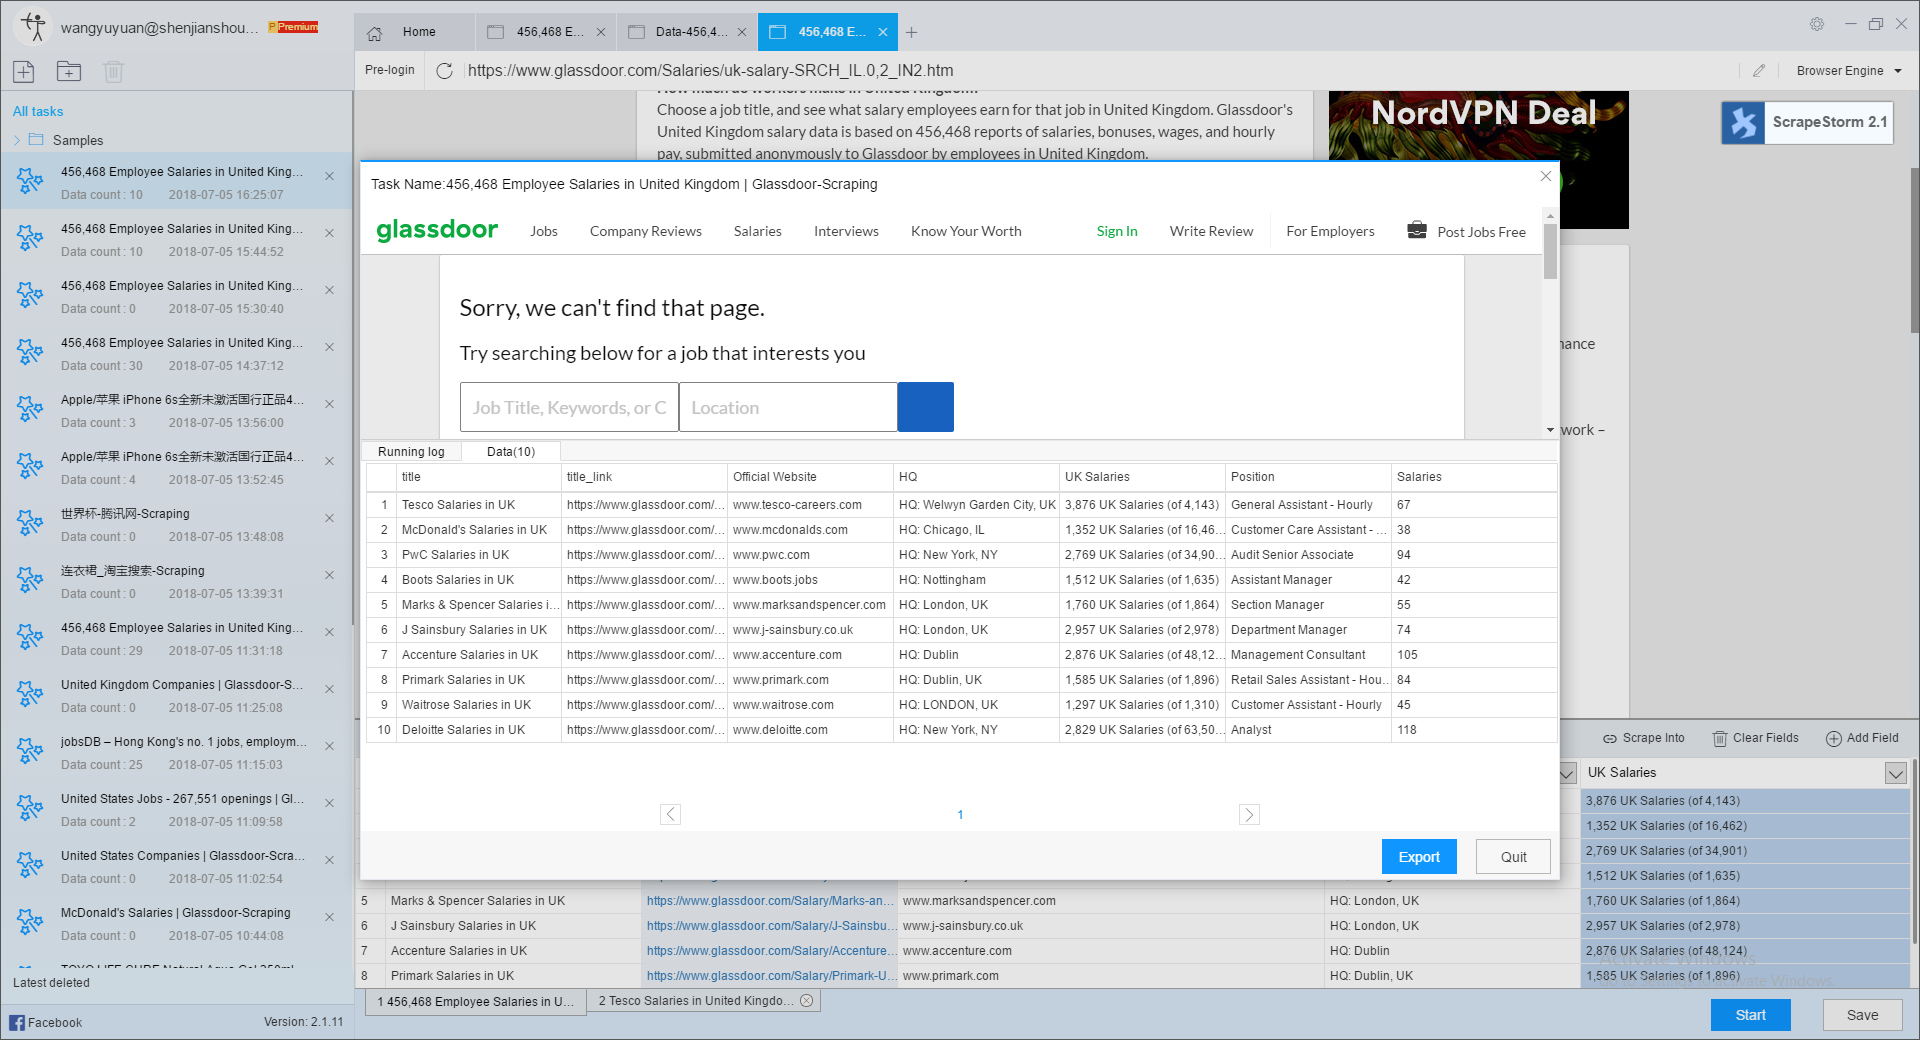Open glassdoor Salaries menu item

[x=758, y=231]
